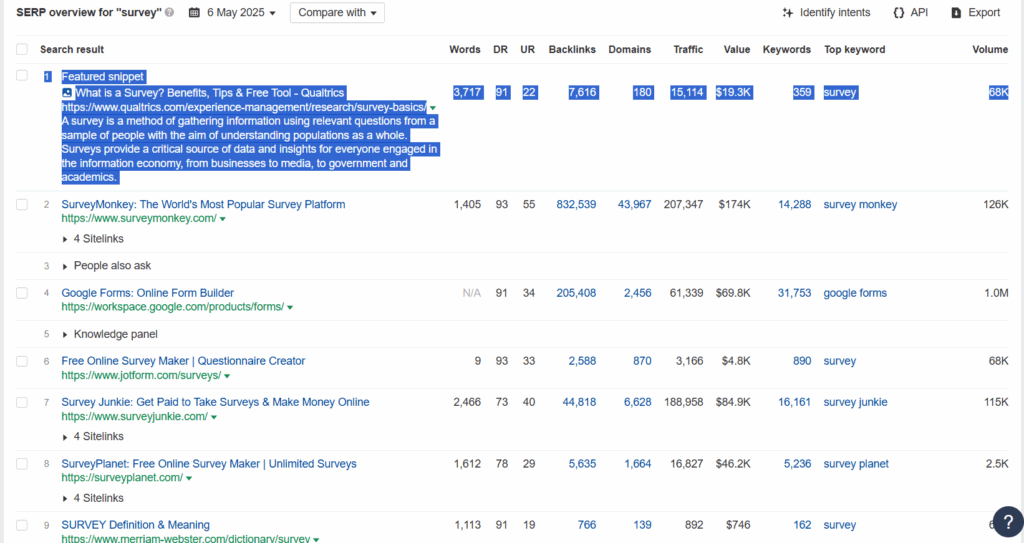
Task: Open the URL menu arrow for surveymonkey.com
Action: click(223, 219)
